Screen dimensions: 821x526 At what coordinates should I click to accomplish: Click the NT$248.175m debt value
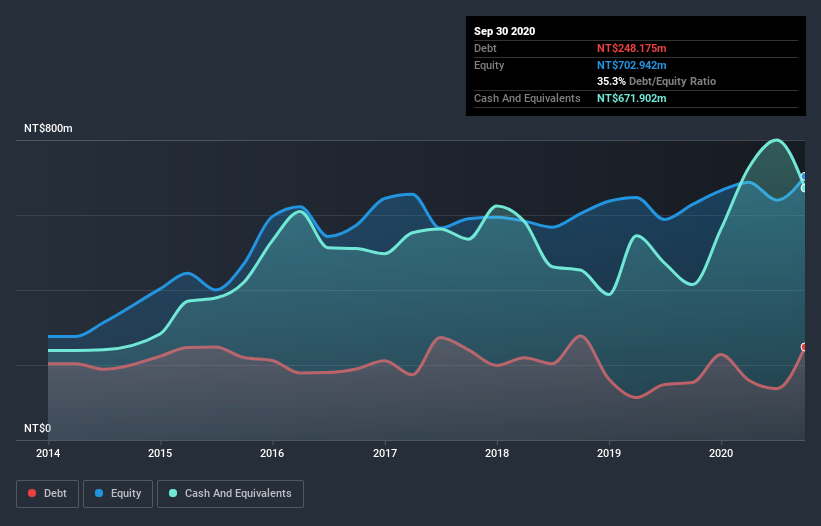click(x=631, y=48)
